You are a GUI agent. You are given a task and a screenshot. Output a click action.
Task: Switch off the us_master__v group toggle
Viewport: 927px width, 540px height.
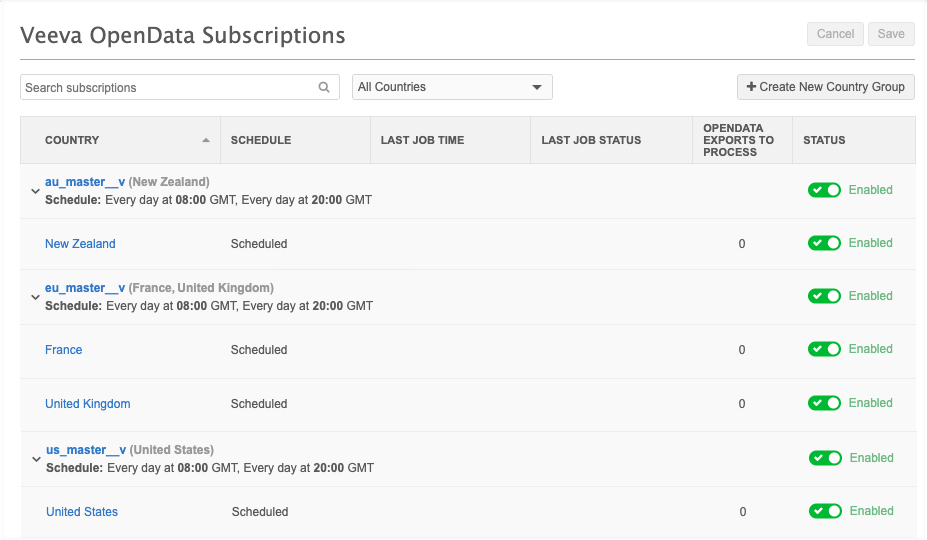(825, 458)
